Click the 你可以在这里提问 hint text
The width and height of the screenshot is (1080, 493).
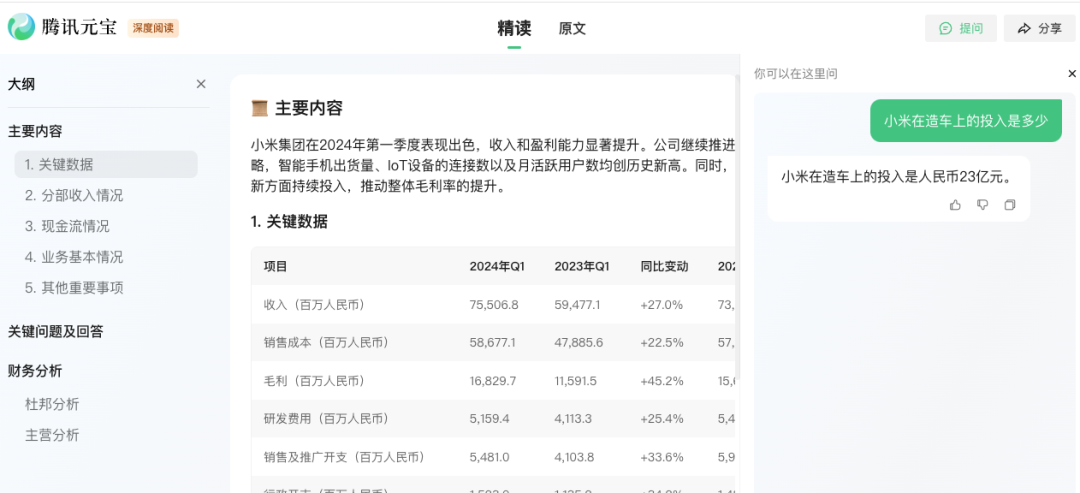(x=796, y=74)
